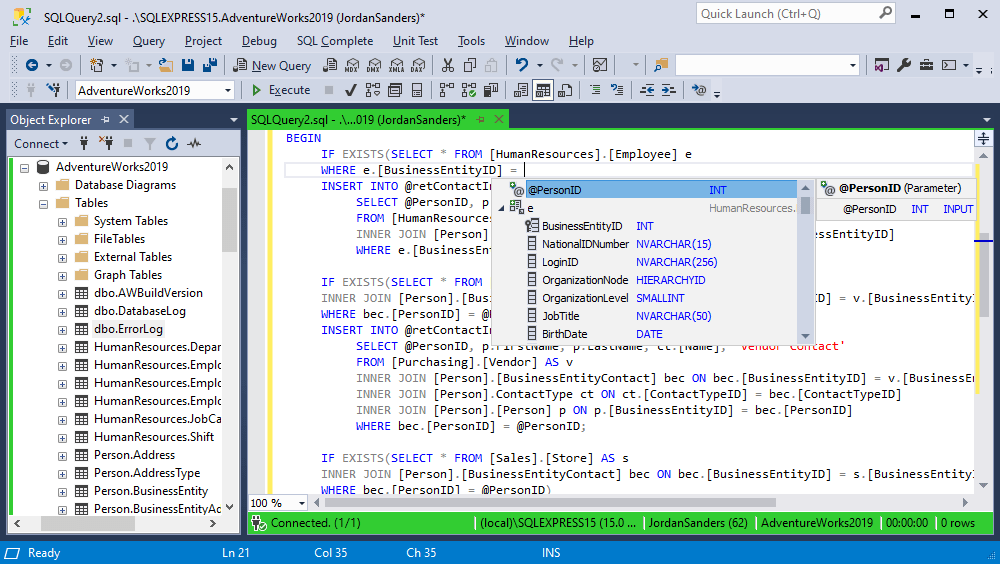Image resolution: width=1000 pixels, height=564 pixels.
Task: Open the Debug menu
Action: point(259,41)
